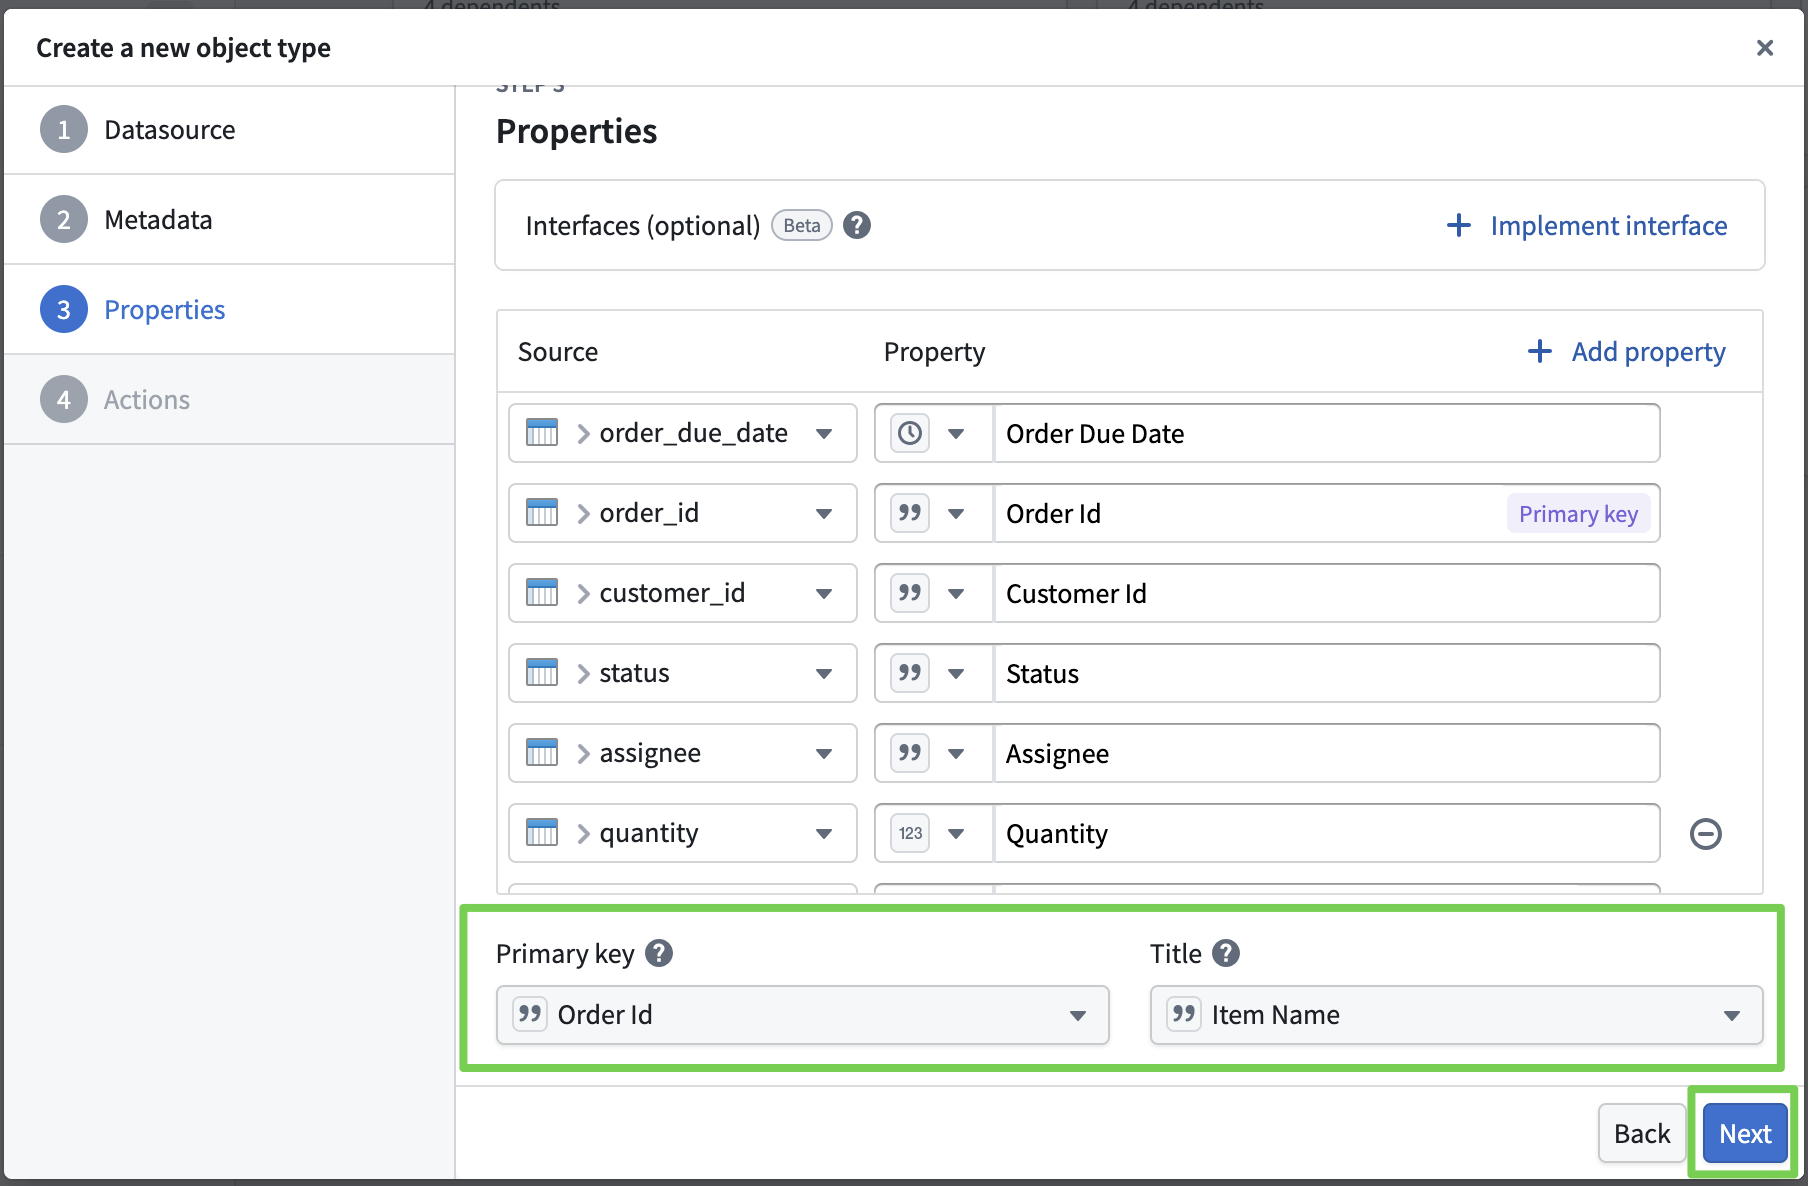Click help icon beside Primary key label

(658, 953)
